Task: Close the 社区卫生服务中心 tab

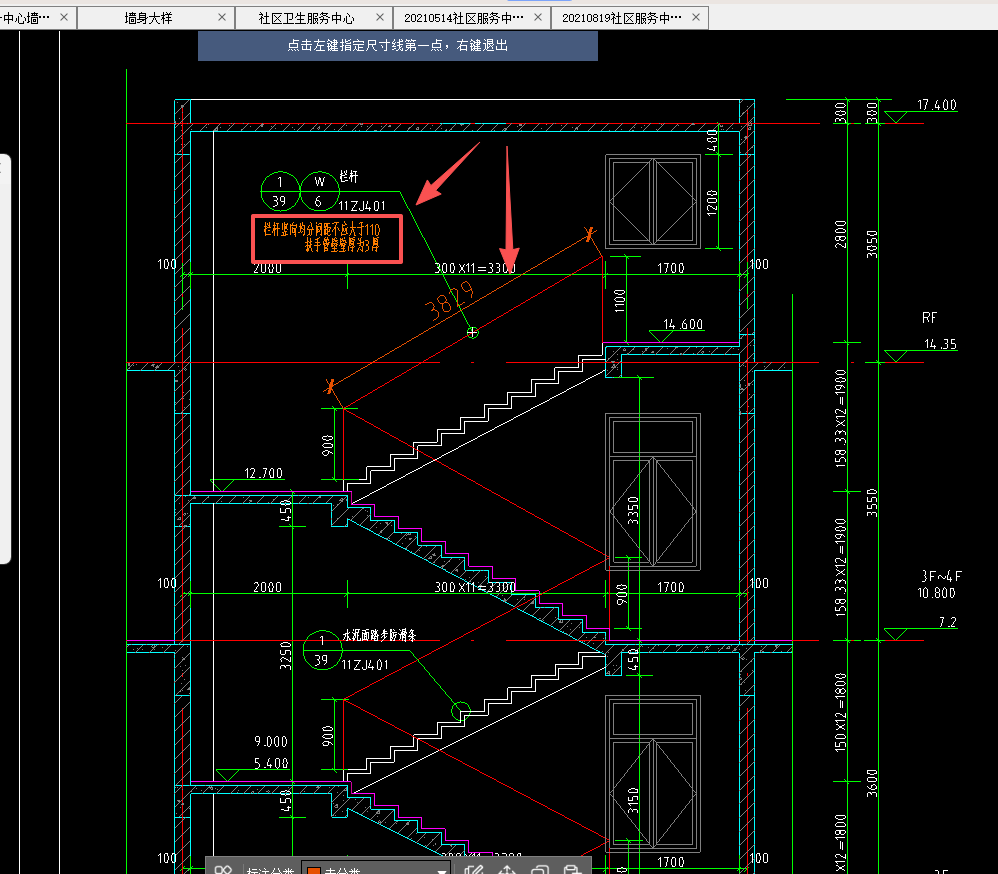Action: coord(379,17)
